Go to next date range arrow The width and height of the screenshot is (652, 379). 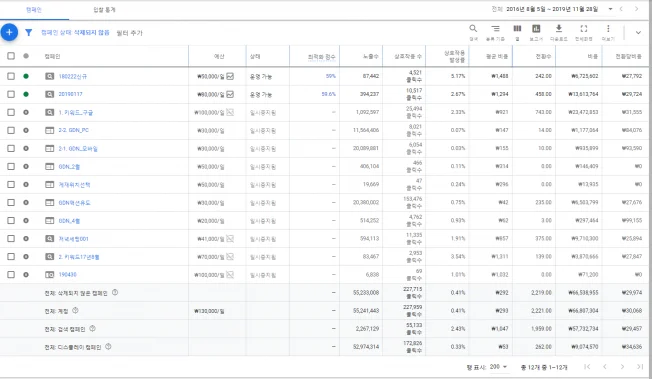pos(636,9)
